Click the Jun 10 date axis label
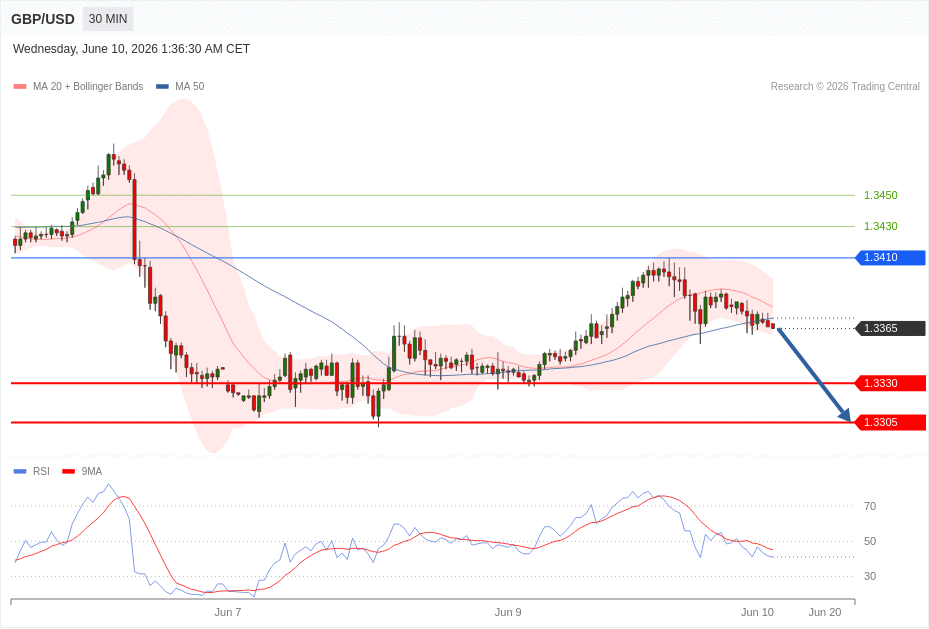Viewport: 929px width, 629px height. click(x=757, y=612)
